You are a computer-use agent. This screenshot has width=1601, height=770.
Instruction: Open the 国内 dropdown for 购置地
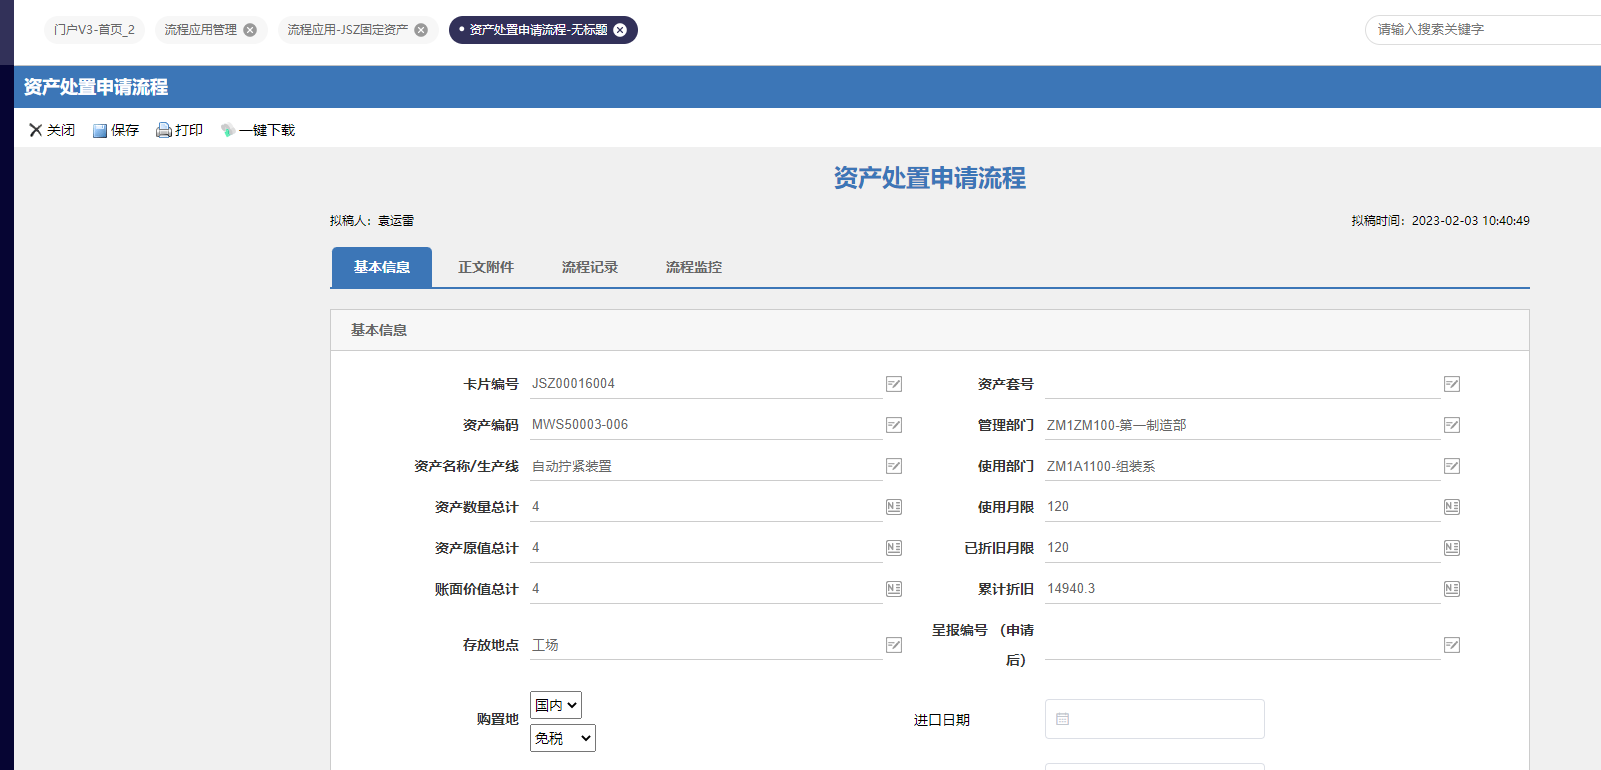(x=556, y=705)
